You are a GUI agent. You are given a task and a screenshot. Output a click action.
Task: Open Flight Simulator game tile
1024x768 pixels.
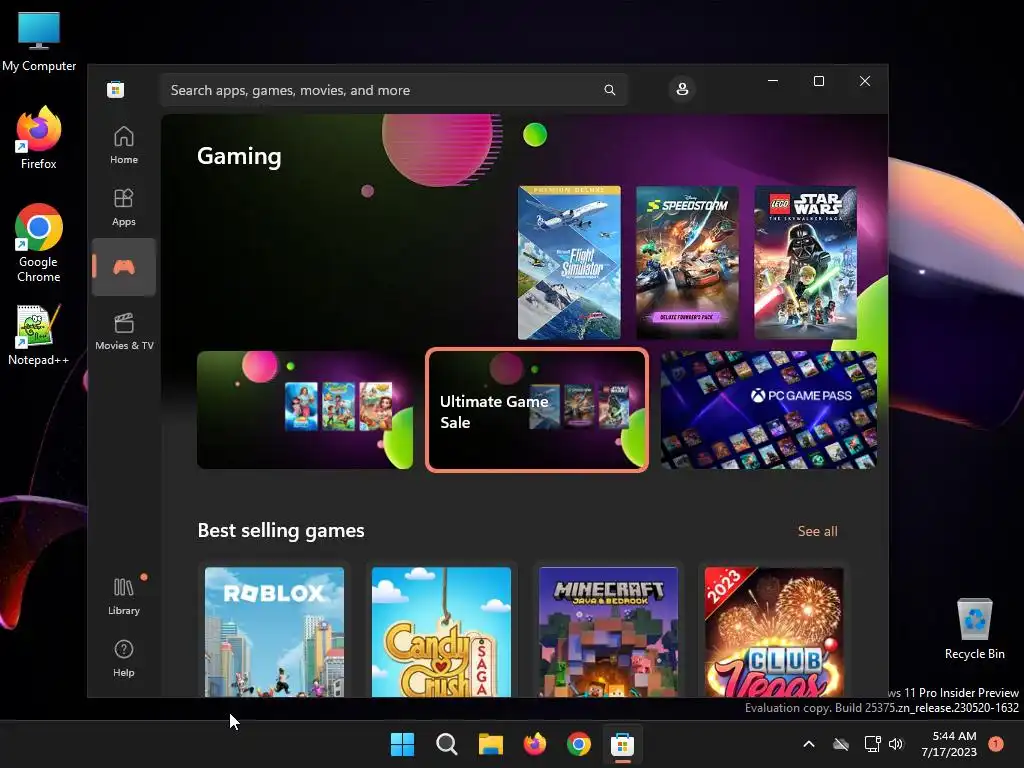(569, 263)
